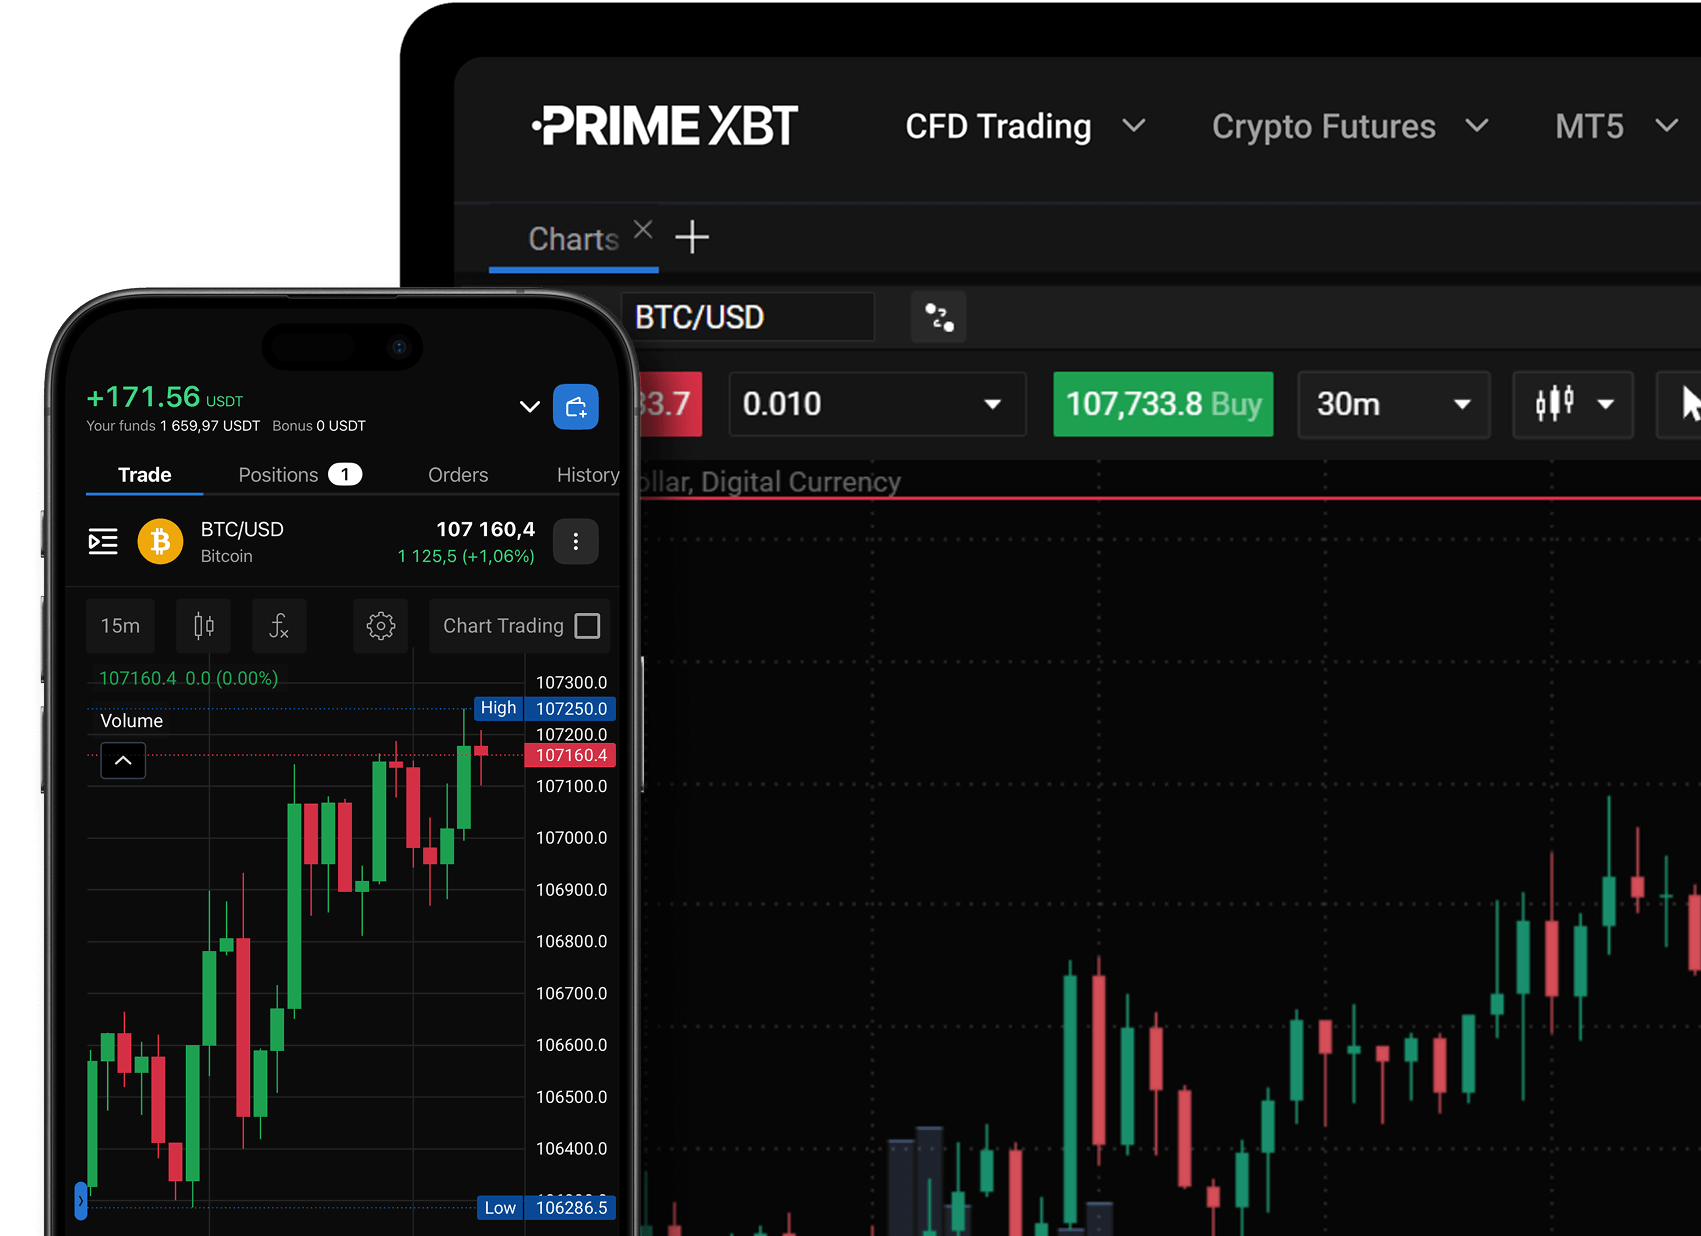Select the cursor tool at the toolbar's right edge
Image resolution: width=1701 pixels, height=1236 pixels.
coord(1687,405)
